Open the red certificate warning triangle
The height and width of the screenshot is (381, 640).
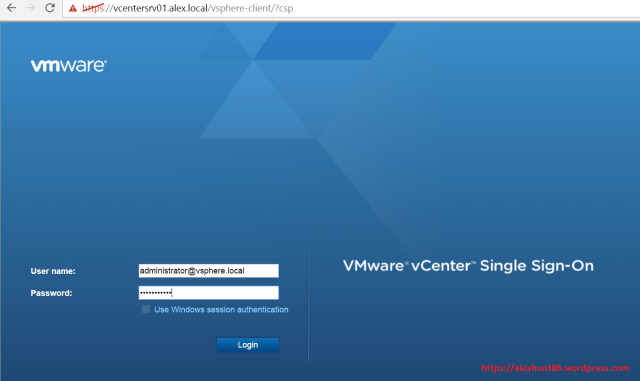73,8
